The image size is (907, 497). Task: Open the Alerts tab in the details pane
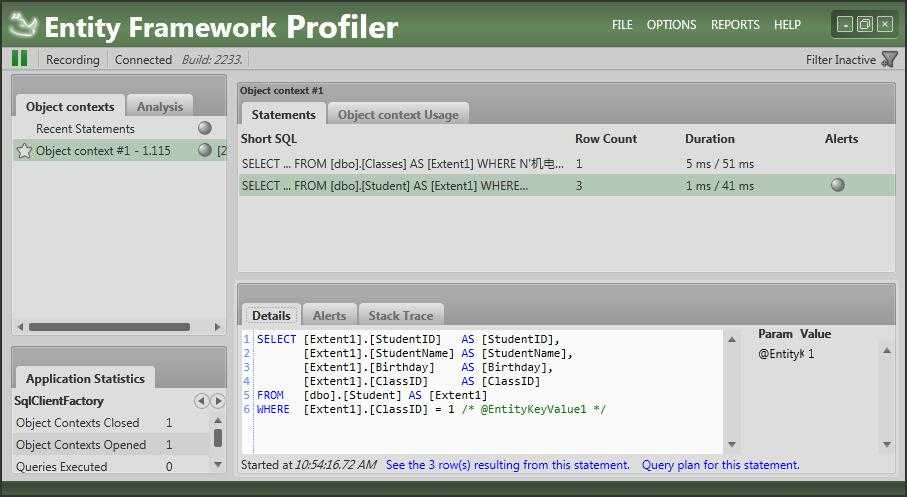(330, 315)
